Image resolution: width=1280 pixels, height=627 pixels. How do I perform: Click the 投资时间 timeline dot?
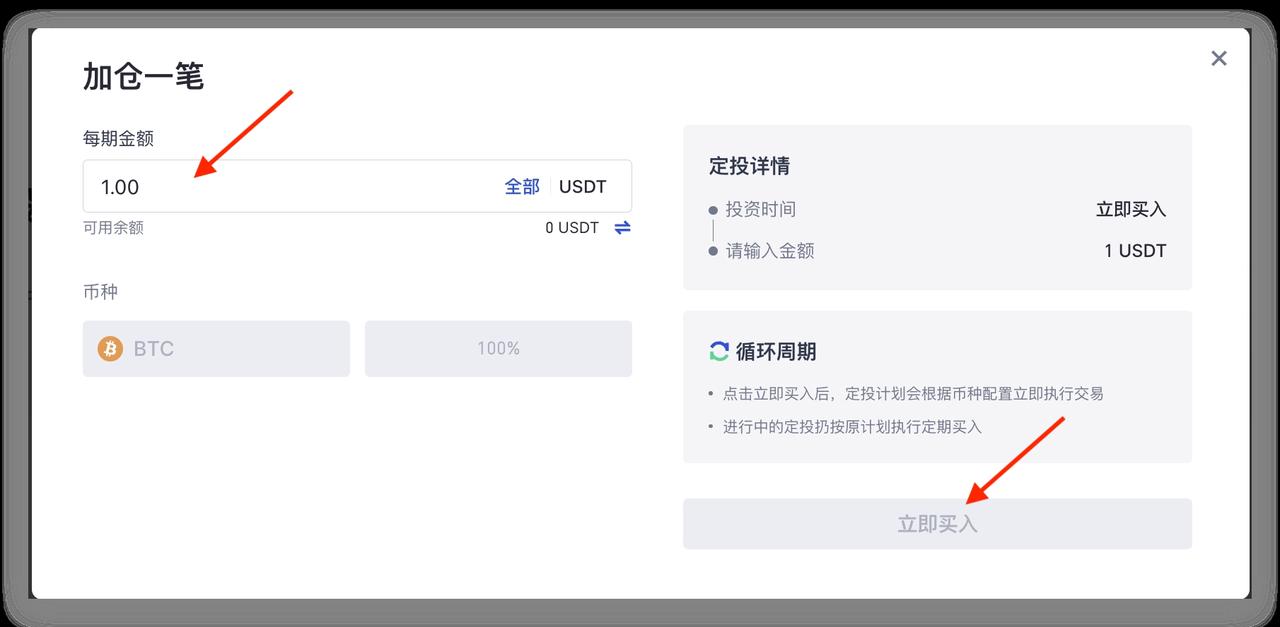point(713,211)
